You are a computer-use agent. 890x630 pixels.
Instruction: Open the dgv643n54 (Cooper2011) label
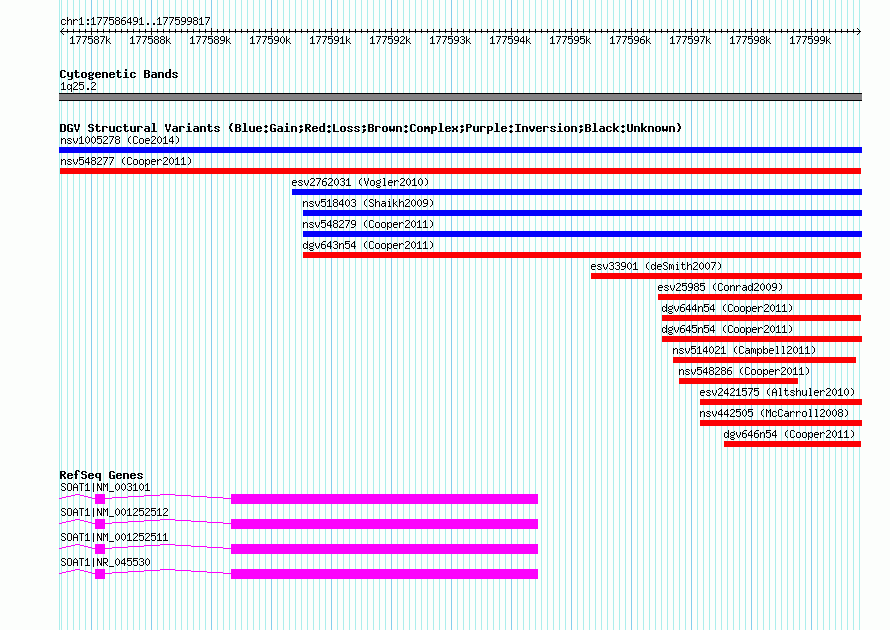(368, 245)
